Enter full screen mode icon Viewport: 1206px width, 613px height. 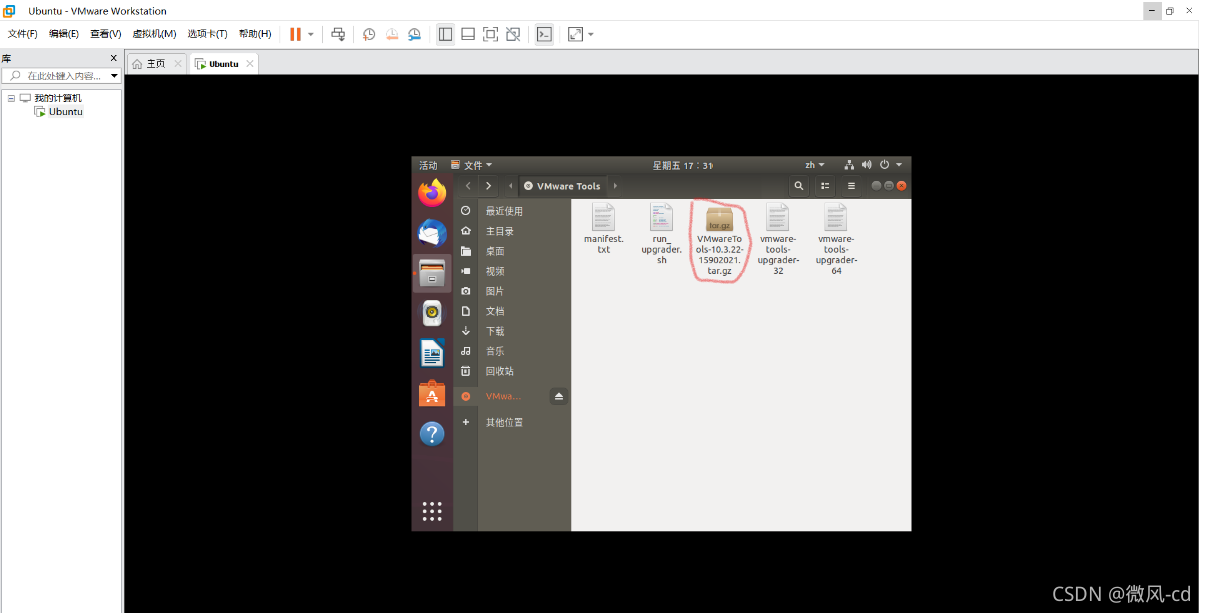click(x=490, y=34)
